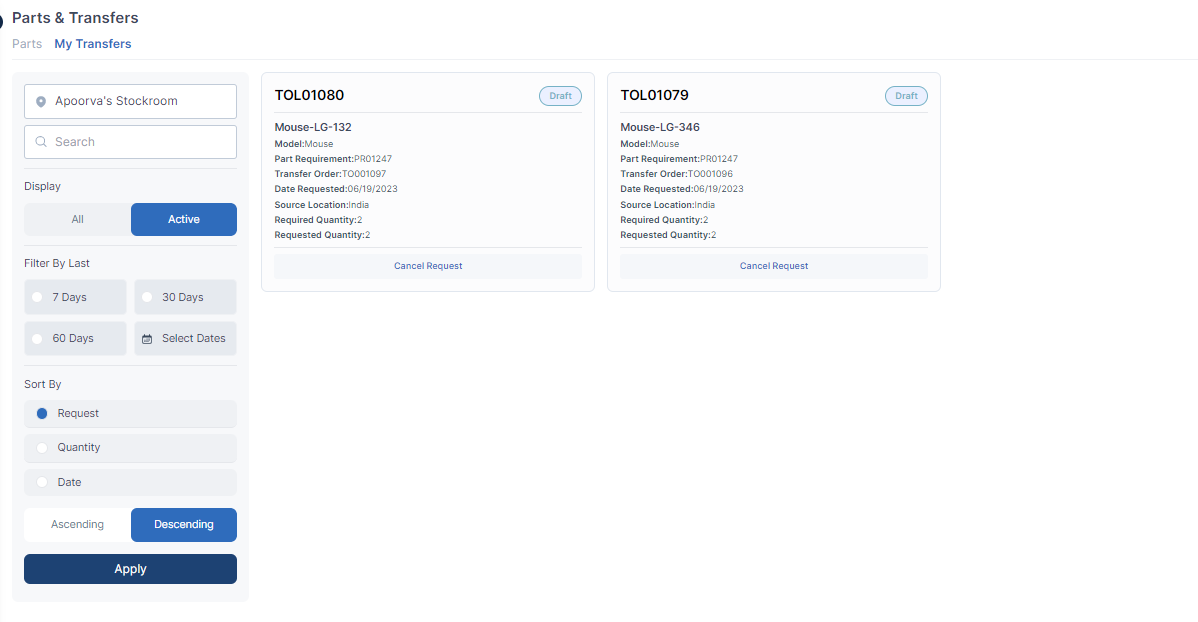1198x622 pixels.
Task: Filter by last 60 Days
Action: pos(76,339)
